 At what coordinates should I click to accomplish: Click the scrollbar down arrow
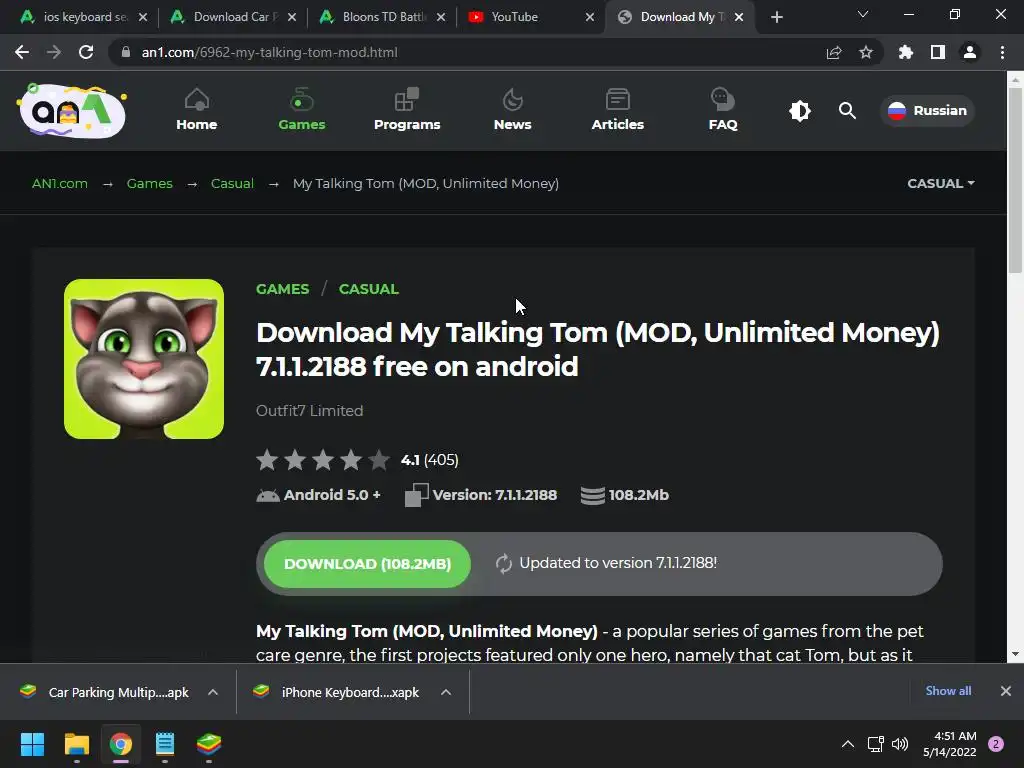[1015, 654]
